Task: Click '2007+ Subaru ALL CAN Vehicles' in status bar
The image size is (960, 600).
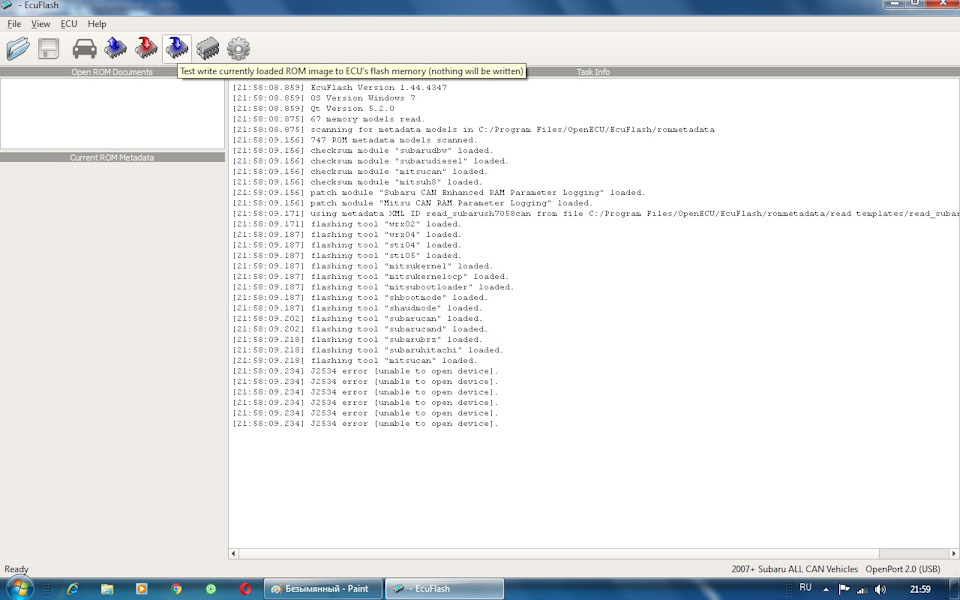Action: tap(795, 569)
